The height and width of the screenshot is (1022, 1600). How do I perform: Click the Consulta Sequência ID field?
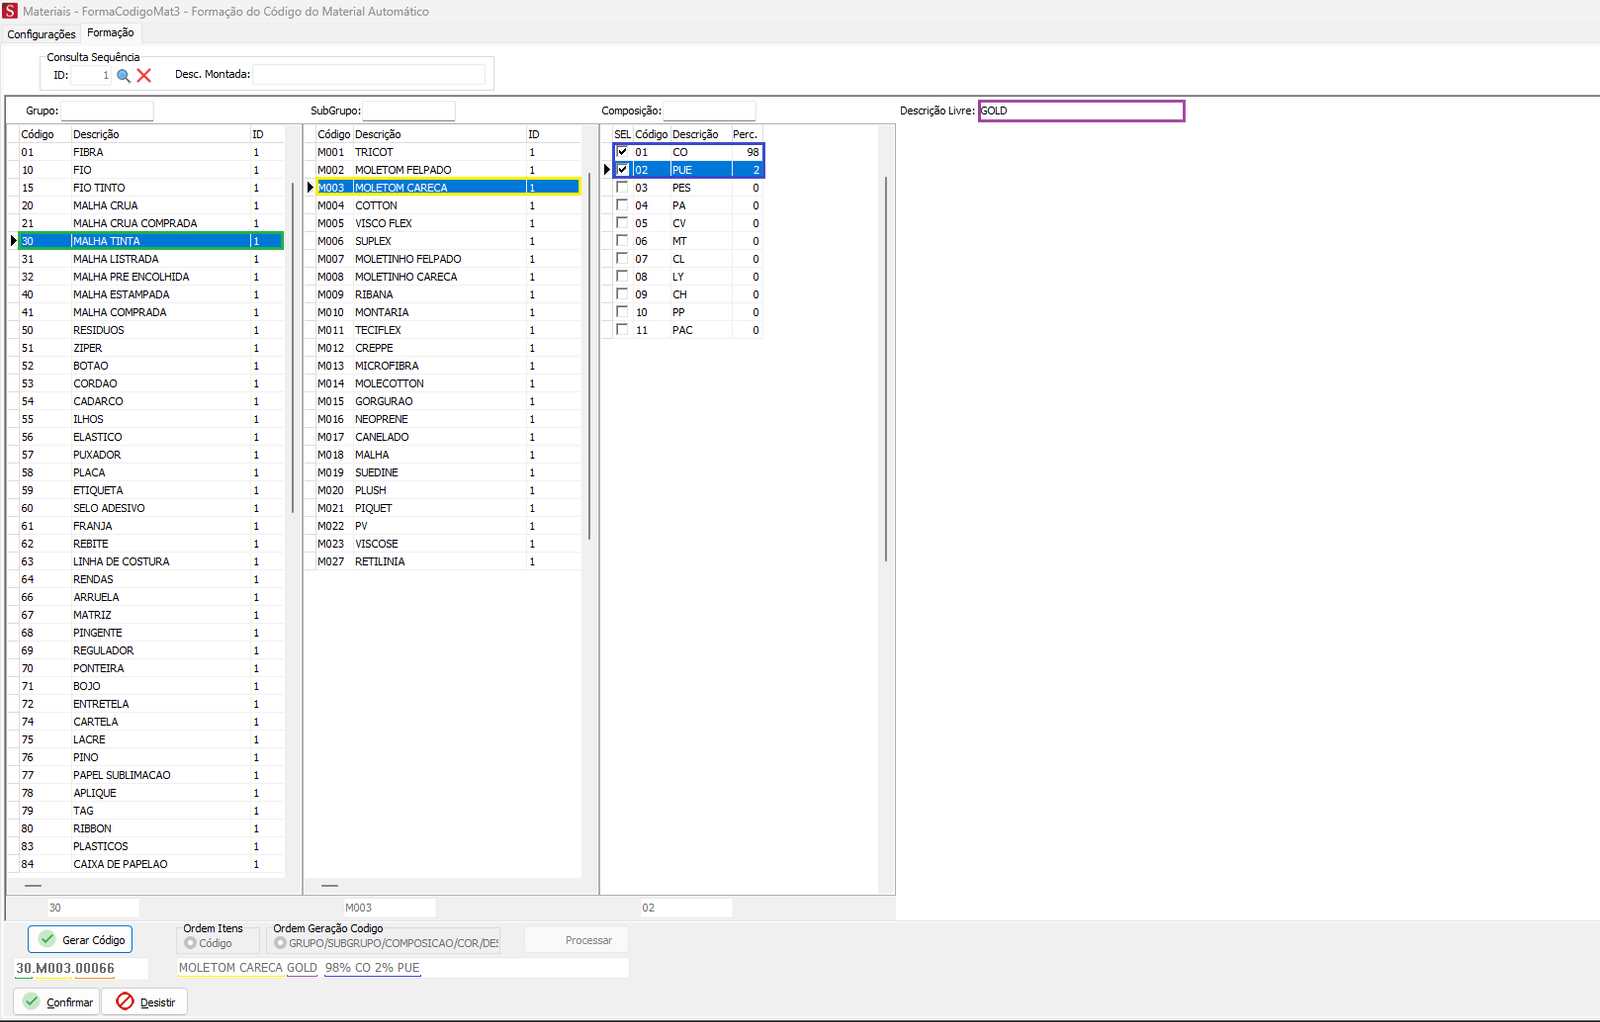pos(91,75)
